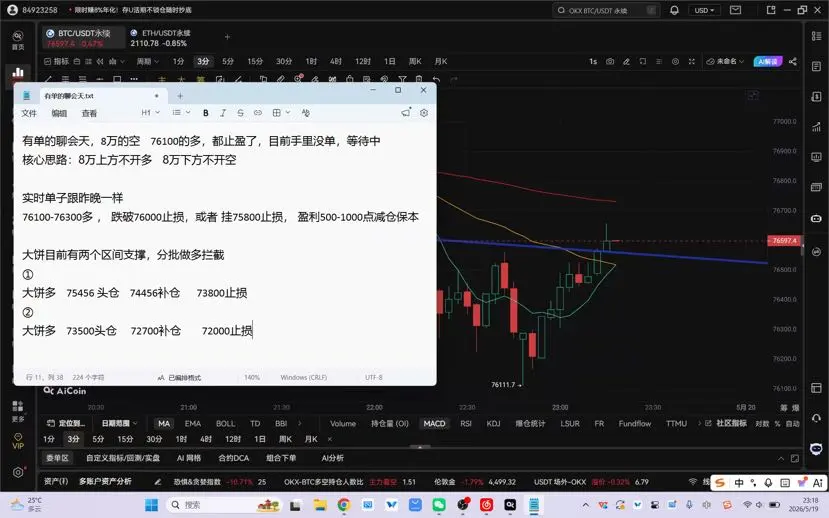Screen dimensions: 829x518
Task: Open the filter funnel icon in drawing toolbar
Action: (402, 80)
